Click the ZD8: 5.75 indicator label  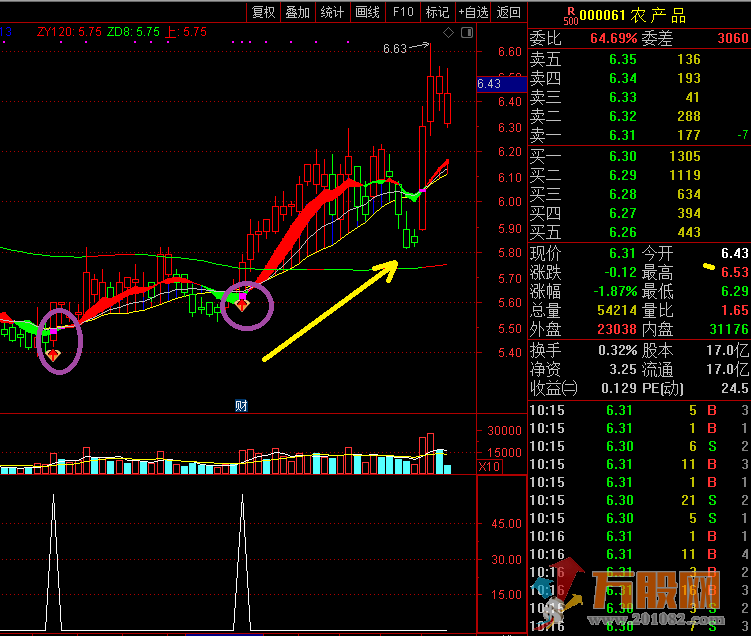point(133,32)
